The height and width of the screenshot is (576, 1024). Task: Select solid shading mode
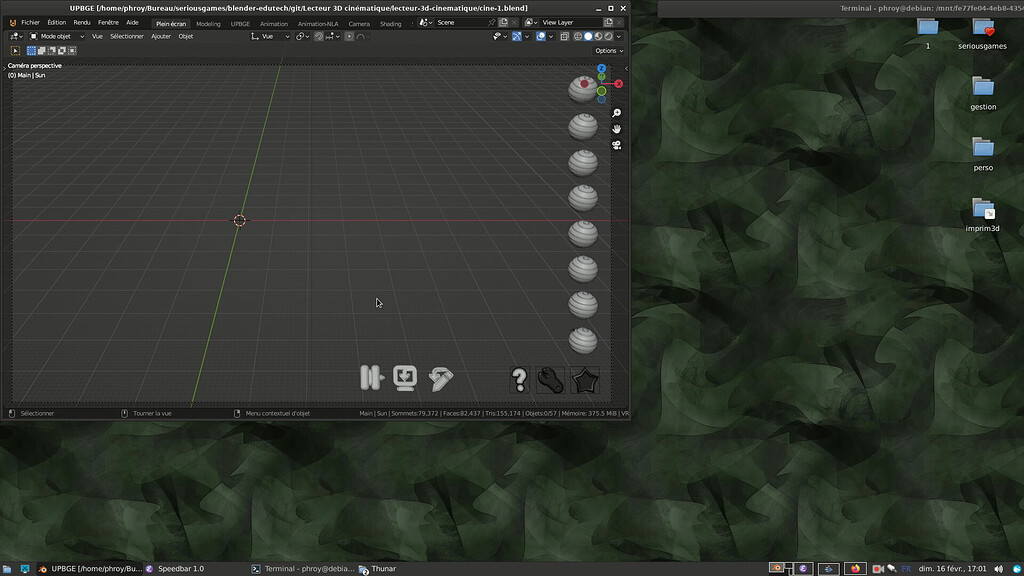click(589, 36)
